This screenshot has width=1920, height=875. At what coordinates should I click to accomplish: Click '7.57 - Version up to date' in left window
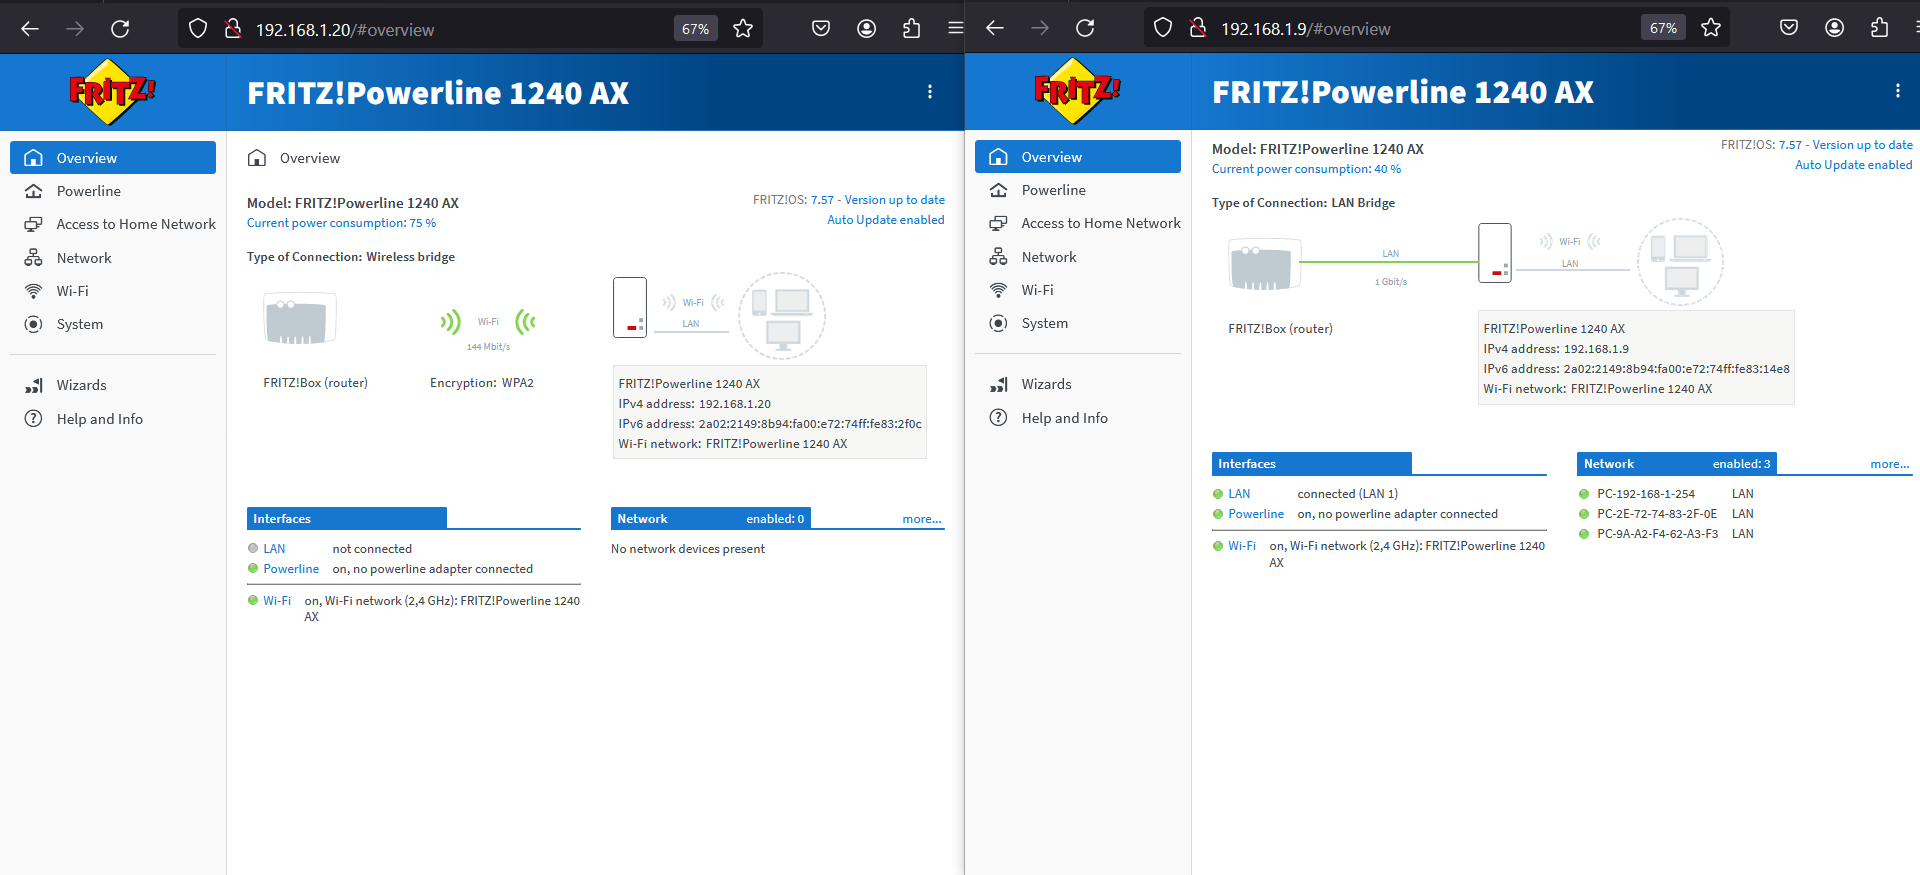tap(878, 200)
